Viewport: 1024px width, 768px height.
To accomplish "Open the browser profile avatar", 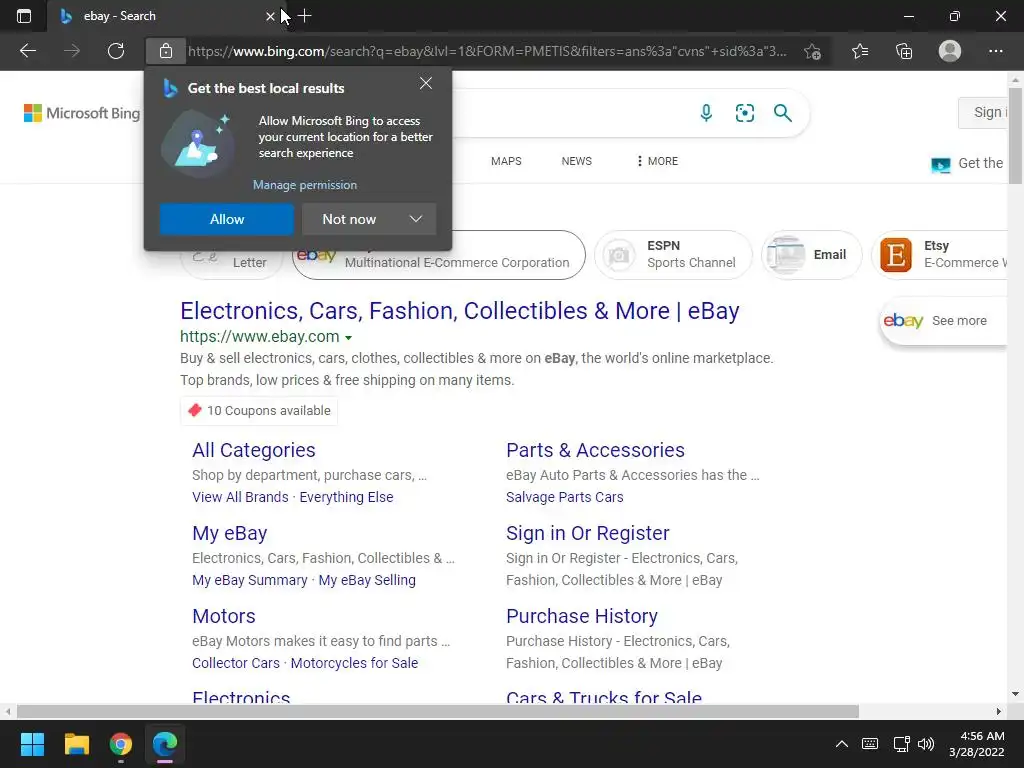I will click(950, 51).
